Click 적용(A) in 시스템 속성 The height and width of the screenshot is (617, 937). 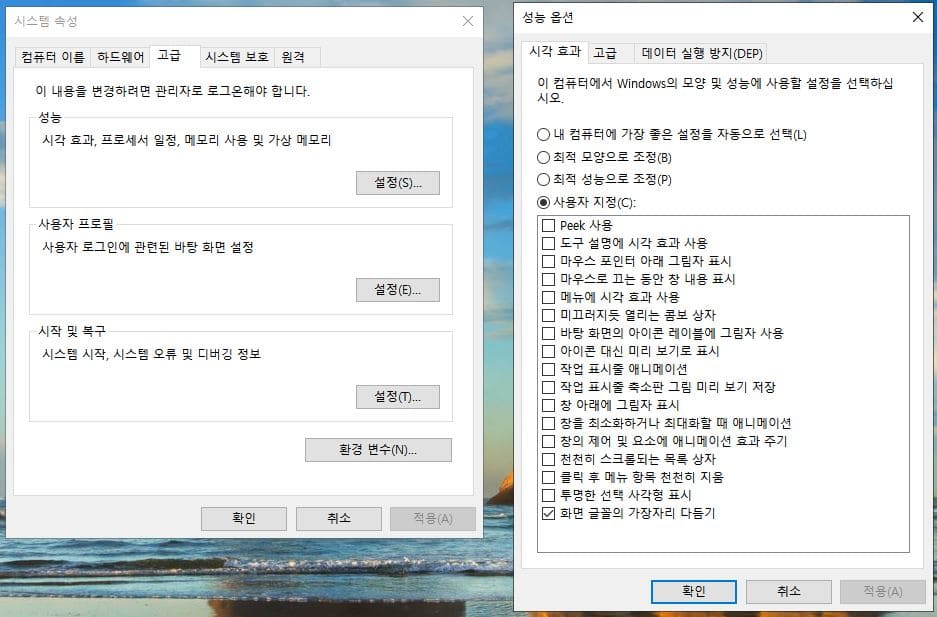coord(433,518)
